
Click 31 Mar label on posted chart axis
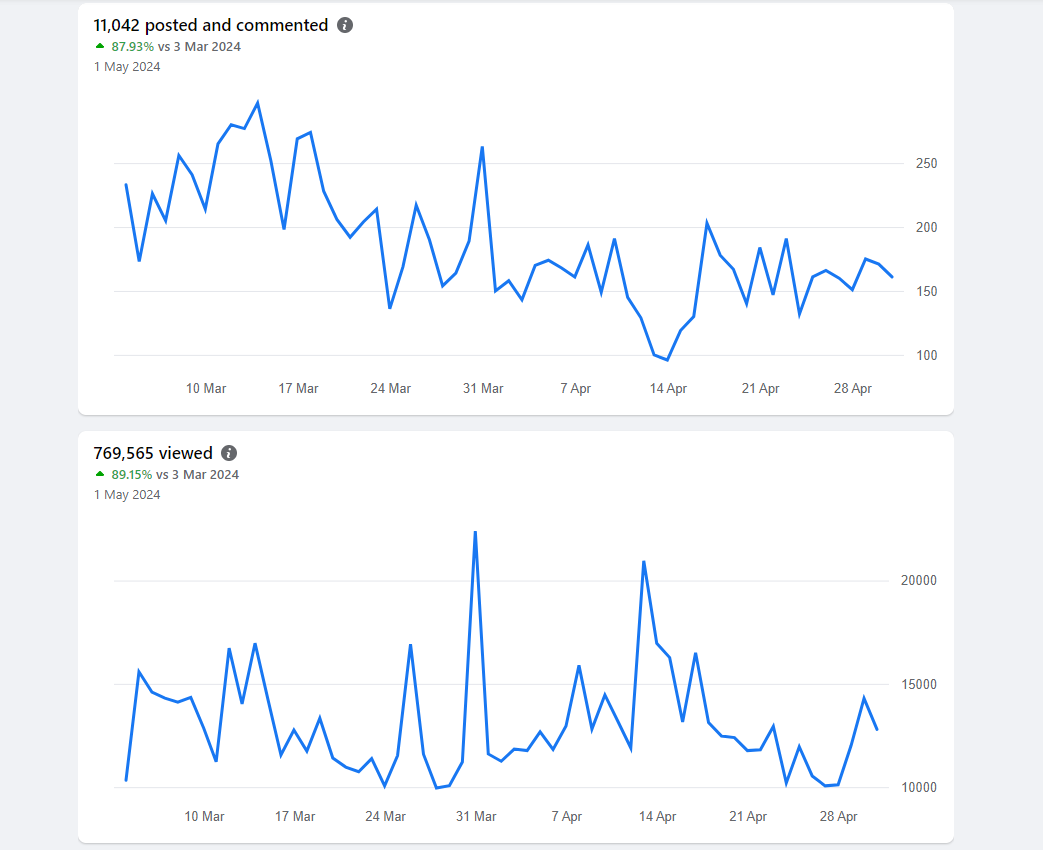[x=483, y=388]
